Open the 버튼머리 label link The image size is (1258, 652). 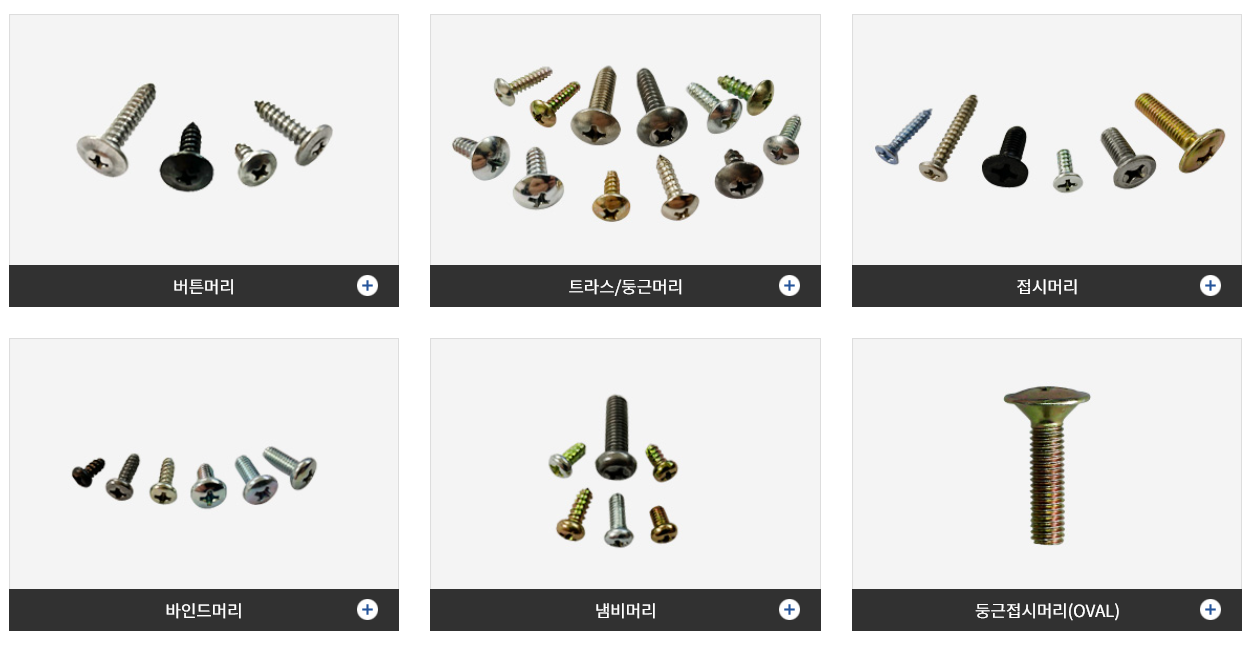[x=204, y=287]
